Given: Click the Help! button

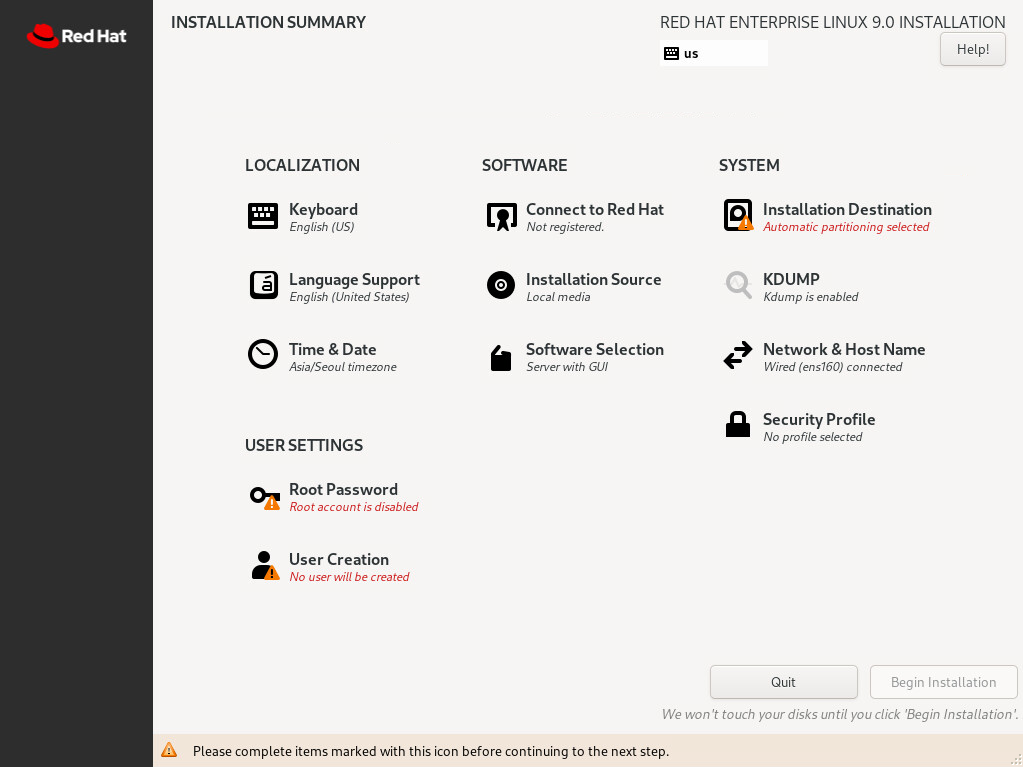Looking at the screenshot, I should pyautogui.click(x=972, y=50).
